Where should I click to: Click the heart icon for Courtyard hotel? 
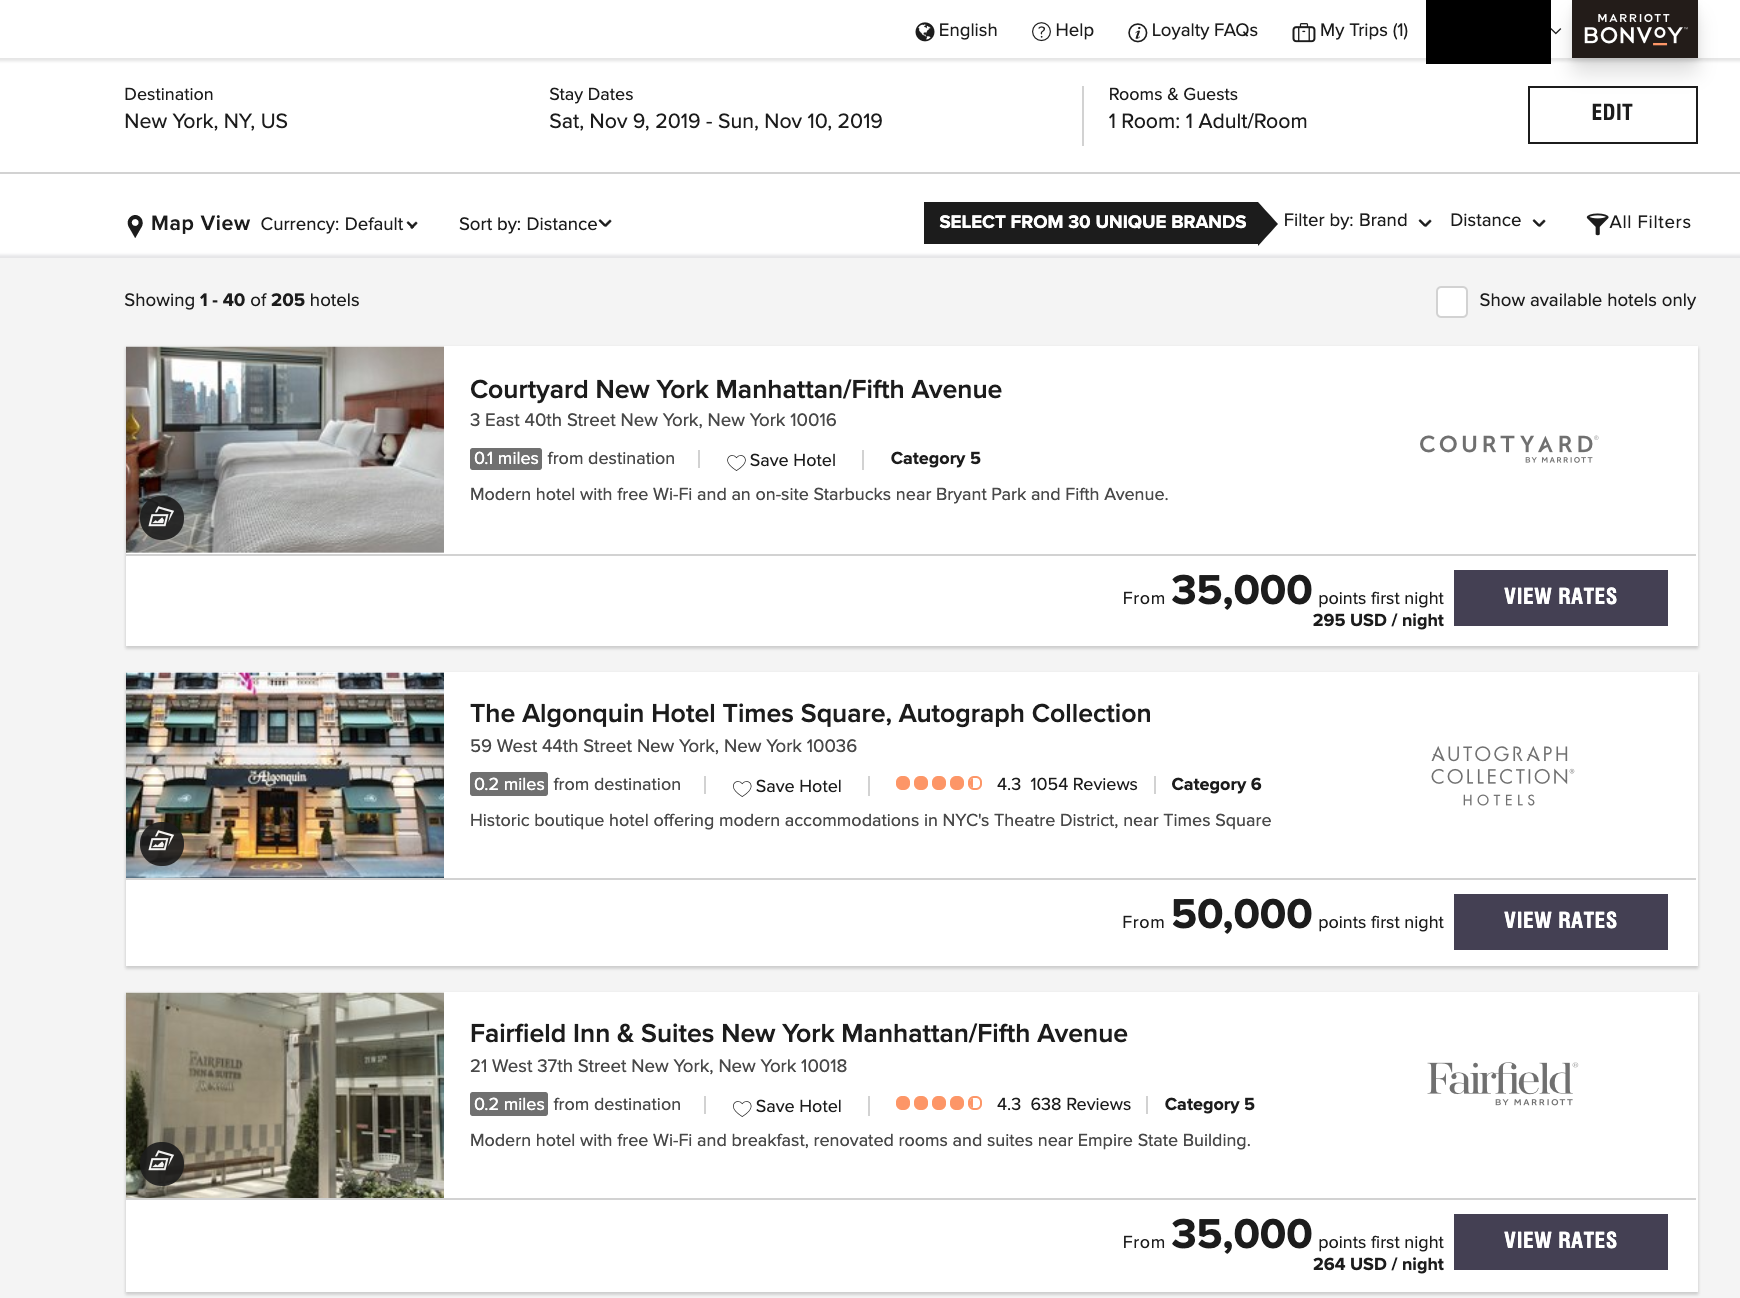[x=736, y=462]
